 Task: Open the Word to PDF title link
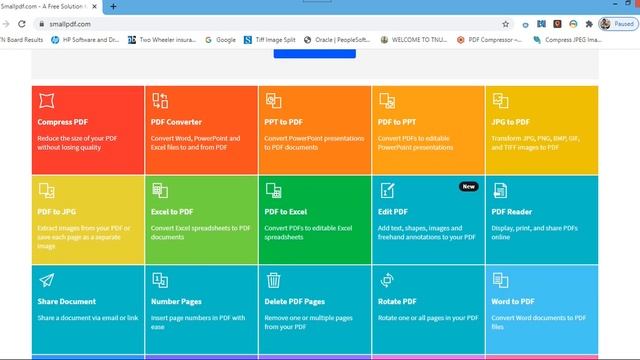coord(513,302)
